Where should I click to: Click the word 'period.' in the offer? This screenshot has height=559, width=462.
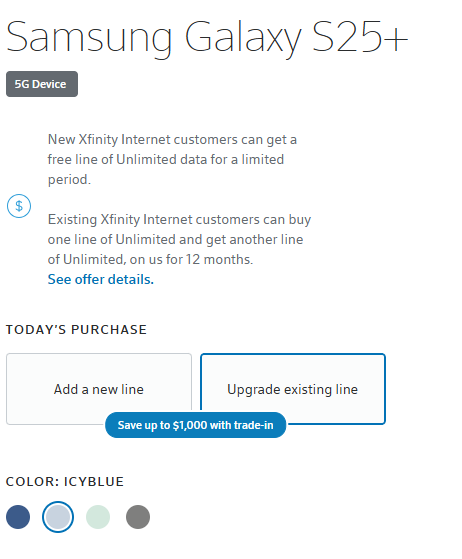[x=69, y=179]
